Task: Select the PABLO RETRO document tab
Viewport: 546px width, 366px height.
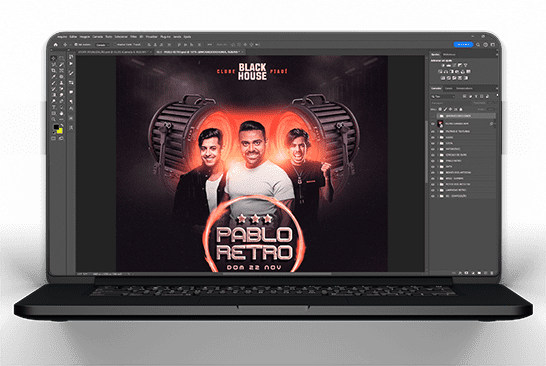Action: 198,52
